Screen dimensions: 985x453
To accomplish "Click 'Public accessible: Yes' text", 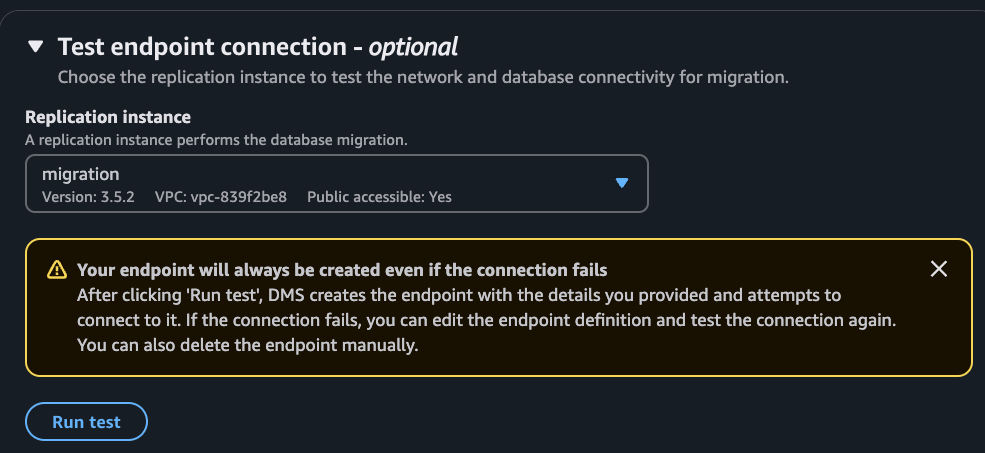I will tap(379, 197).
